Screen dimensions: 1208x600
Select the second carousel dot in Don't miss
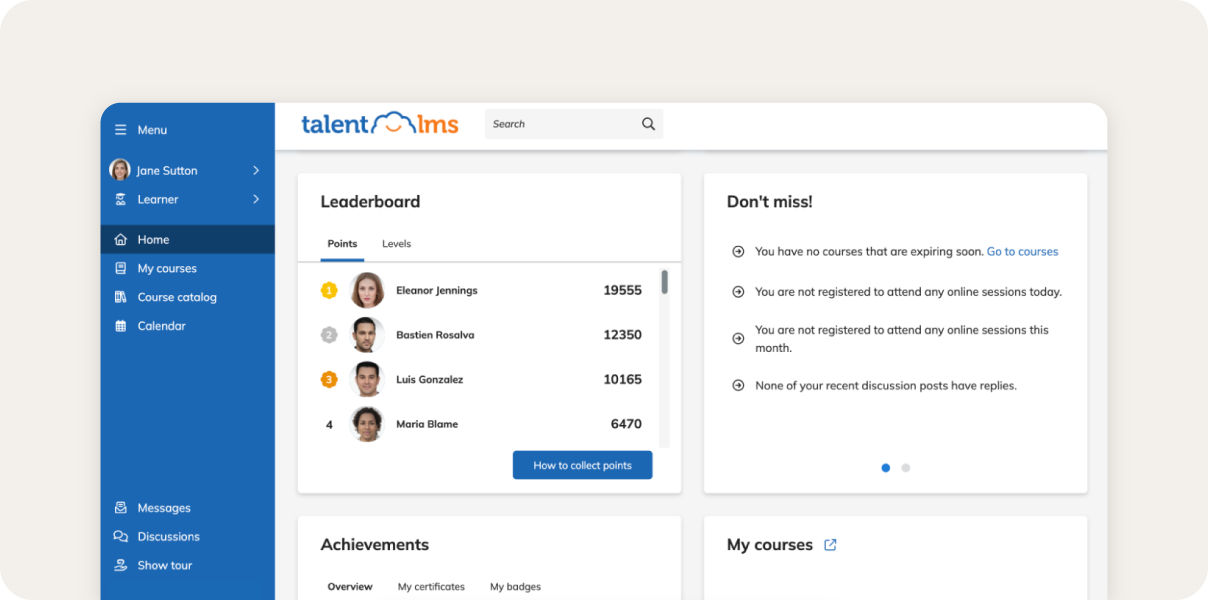pos(905,467)
